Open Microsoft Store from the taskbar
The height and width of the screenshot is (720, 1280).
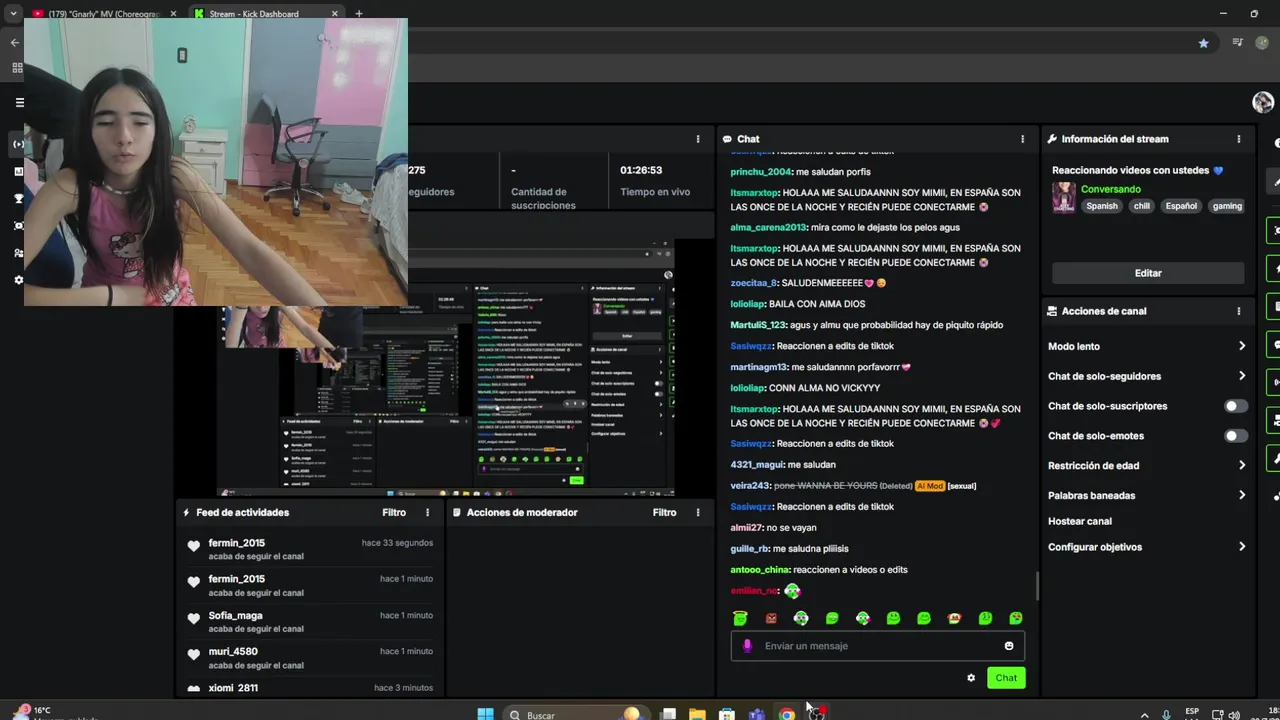(x=727, y=714)
